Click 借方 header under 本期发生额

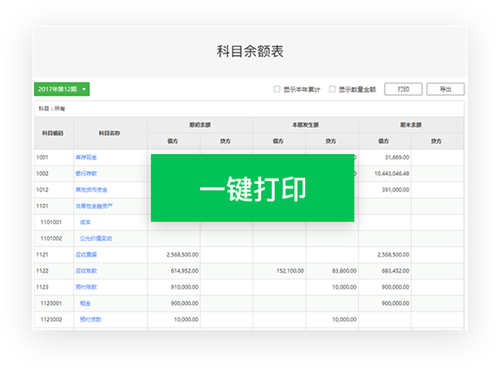278,141
